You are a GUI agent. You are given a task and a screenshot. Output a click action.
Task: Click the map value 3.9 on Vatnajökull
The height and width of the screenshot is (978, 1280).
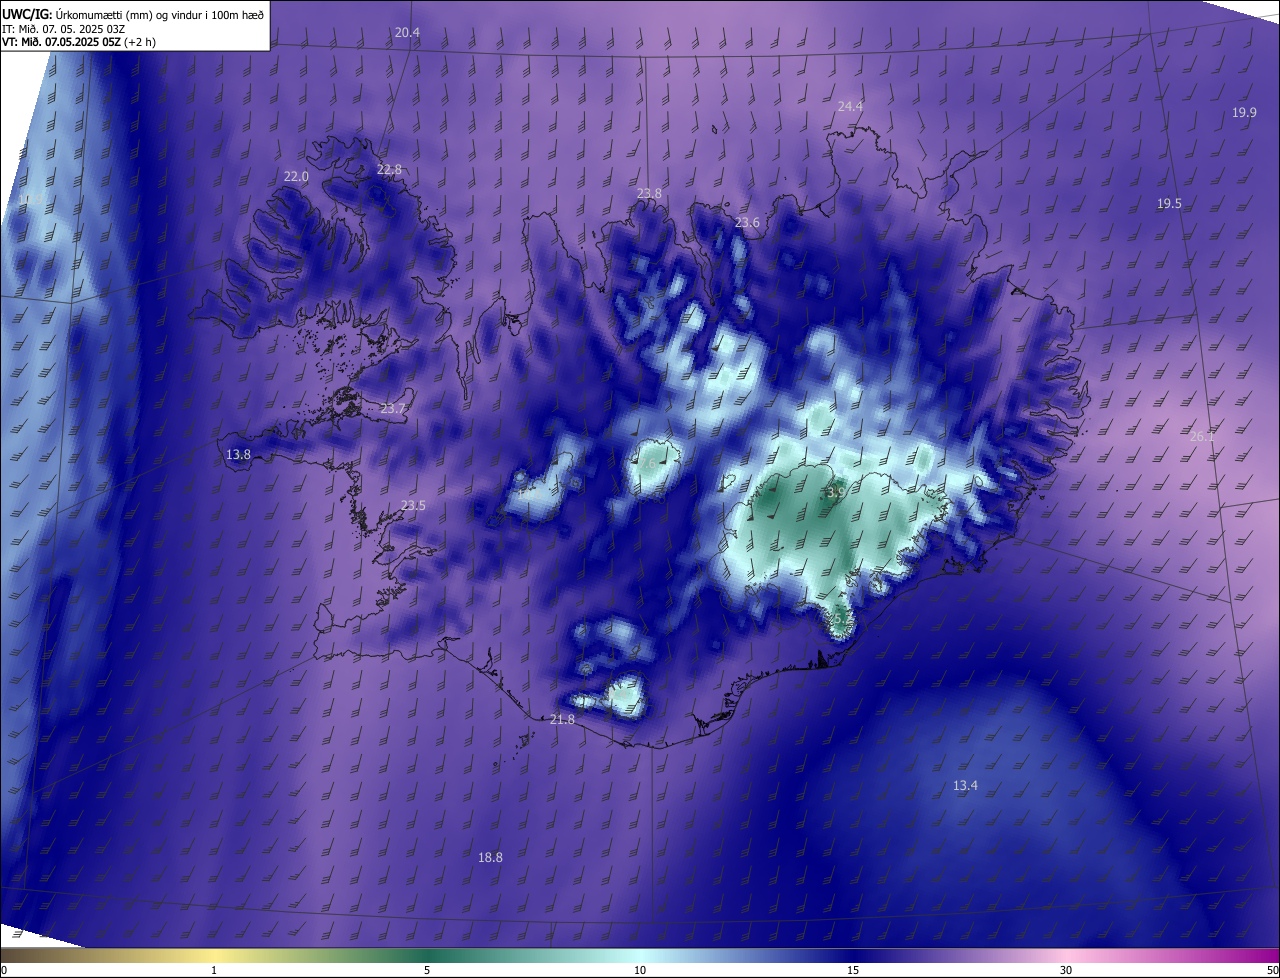click(836, 491)
